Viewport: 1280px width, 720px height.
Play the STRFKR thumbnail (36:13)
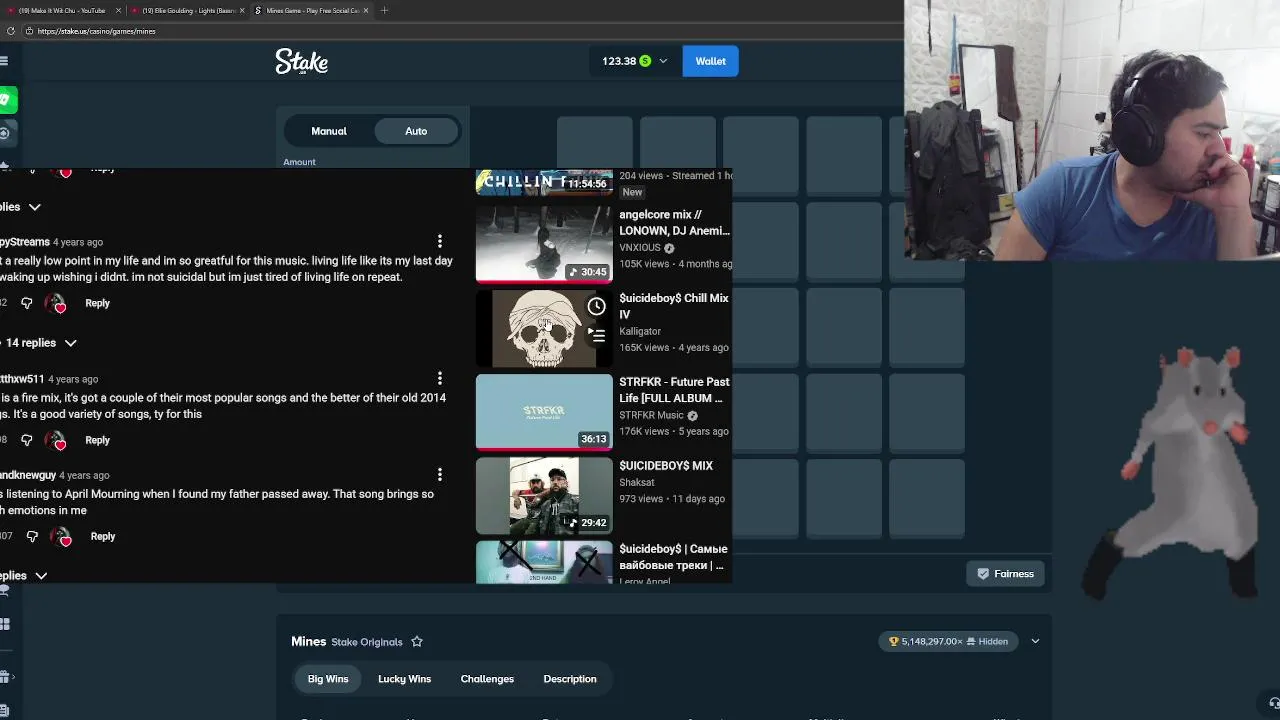click(544, 412)
